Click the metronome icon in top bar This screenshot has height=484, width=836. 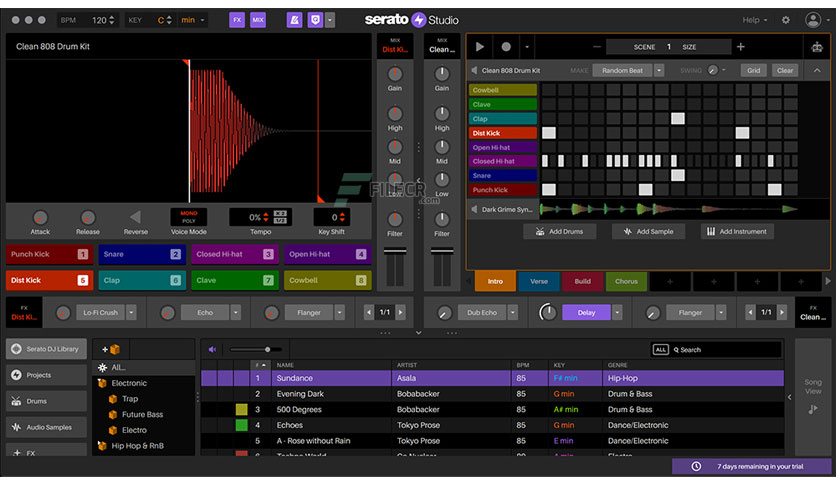click(x=294, y=20)
